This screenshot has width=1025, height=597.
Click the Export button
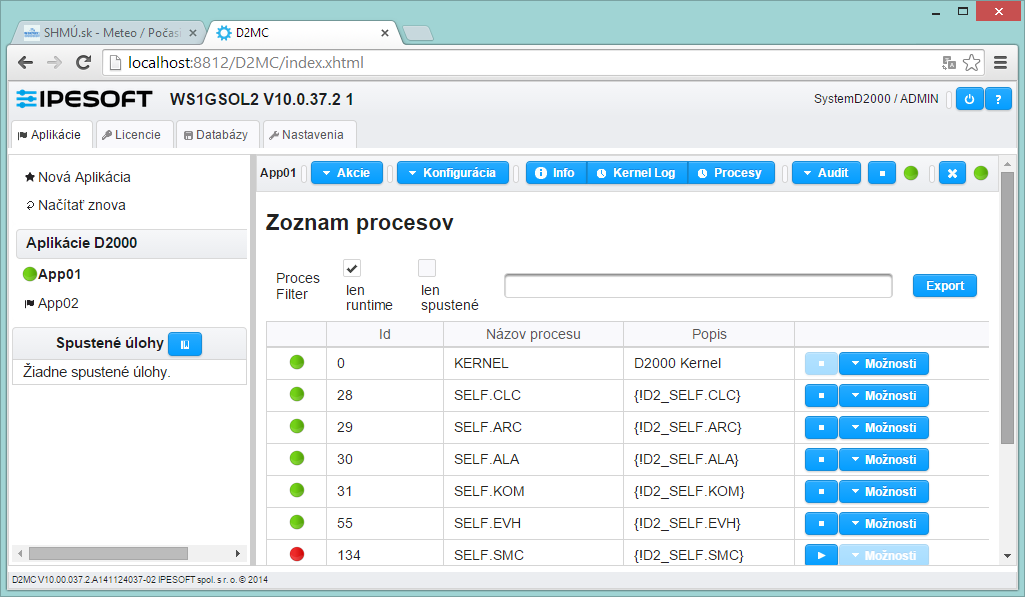(x=944, y=286)
